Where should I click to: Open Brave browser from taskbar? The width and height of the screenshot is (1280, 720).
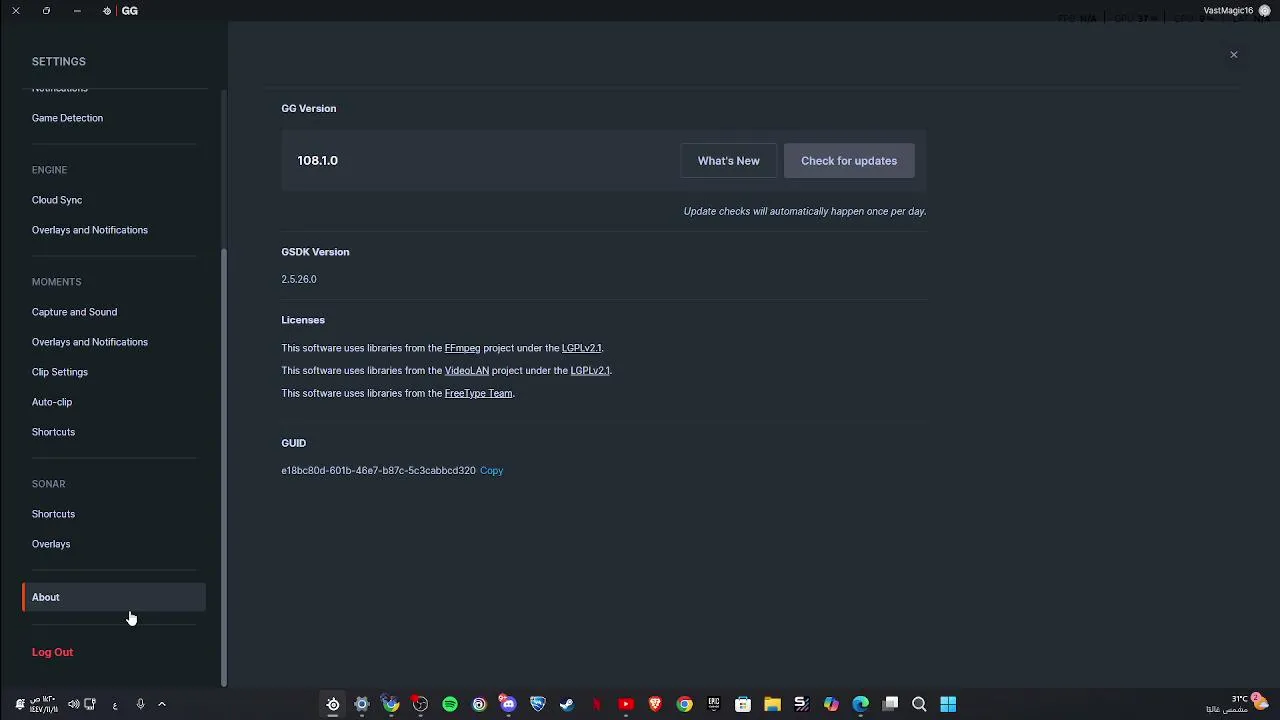pyautogui.click(x=655, y=705)
